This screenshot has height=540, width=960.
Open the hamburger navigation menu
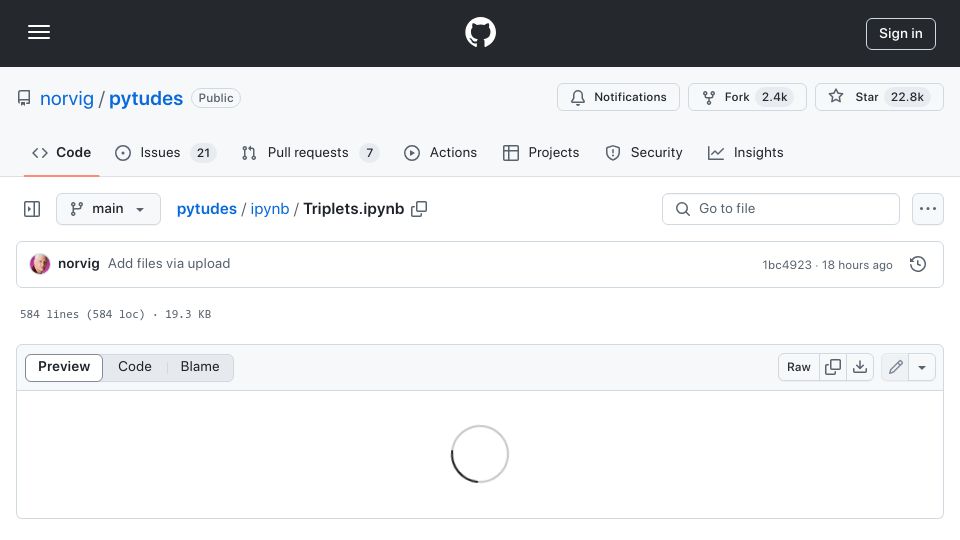tap(39, 32)
